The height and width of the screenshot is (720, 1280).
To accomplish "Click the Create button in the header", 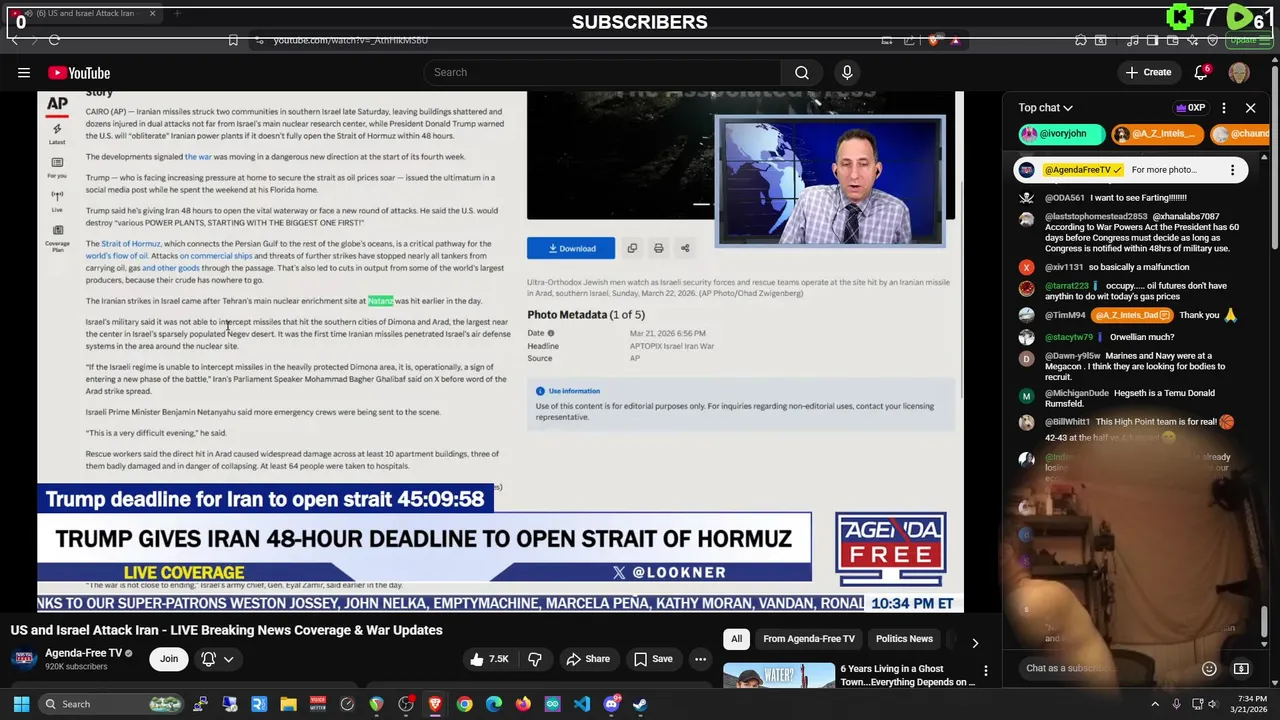I will pos(1148,72).
